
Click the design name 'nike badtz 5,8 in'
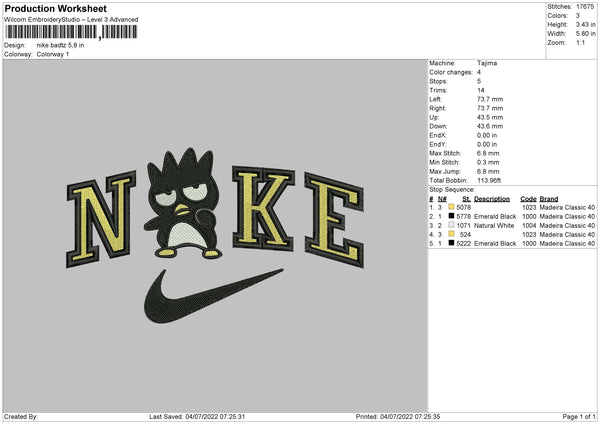pos(60,45)
